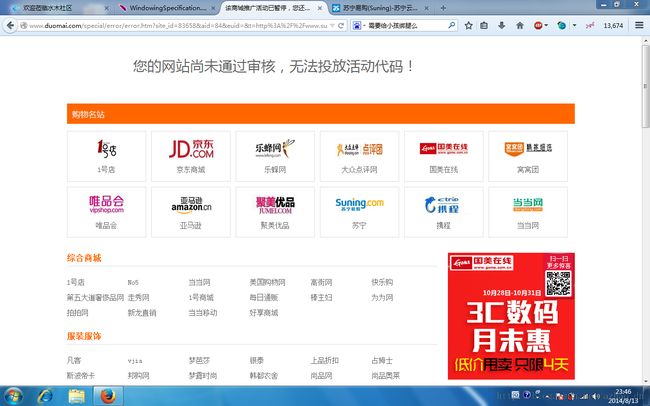Image resolution: width=650 pixels, height=406 pixels.
Task: Open the Windows Start button
Action: point(14,396)
